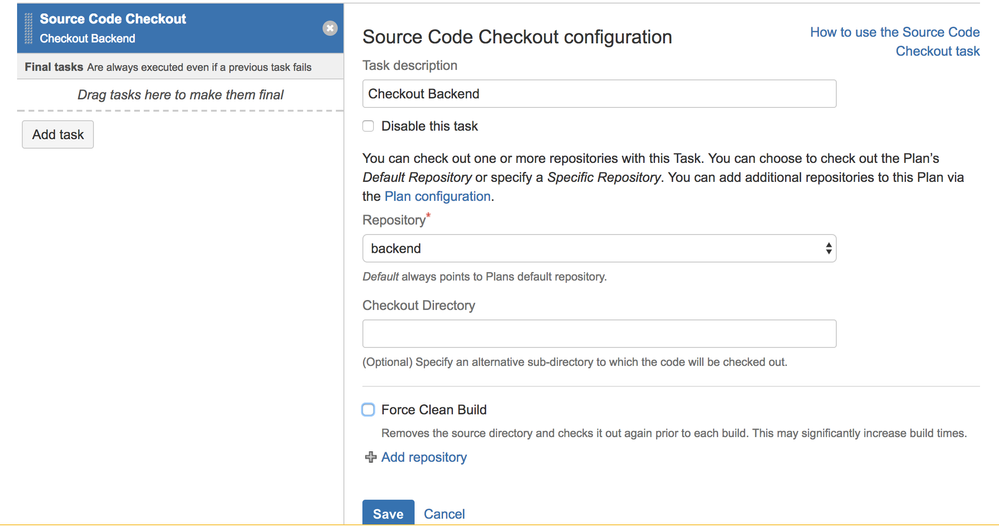Open the Plan configuration link

(437, 196)
